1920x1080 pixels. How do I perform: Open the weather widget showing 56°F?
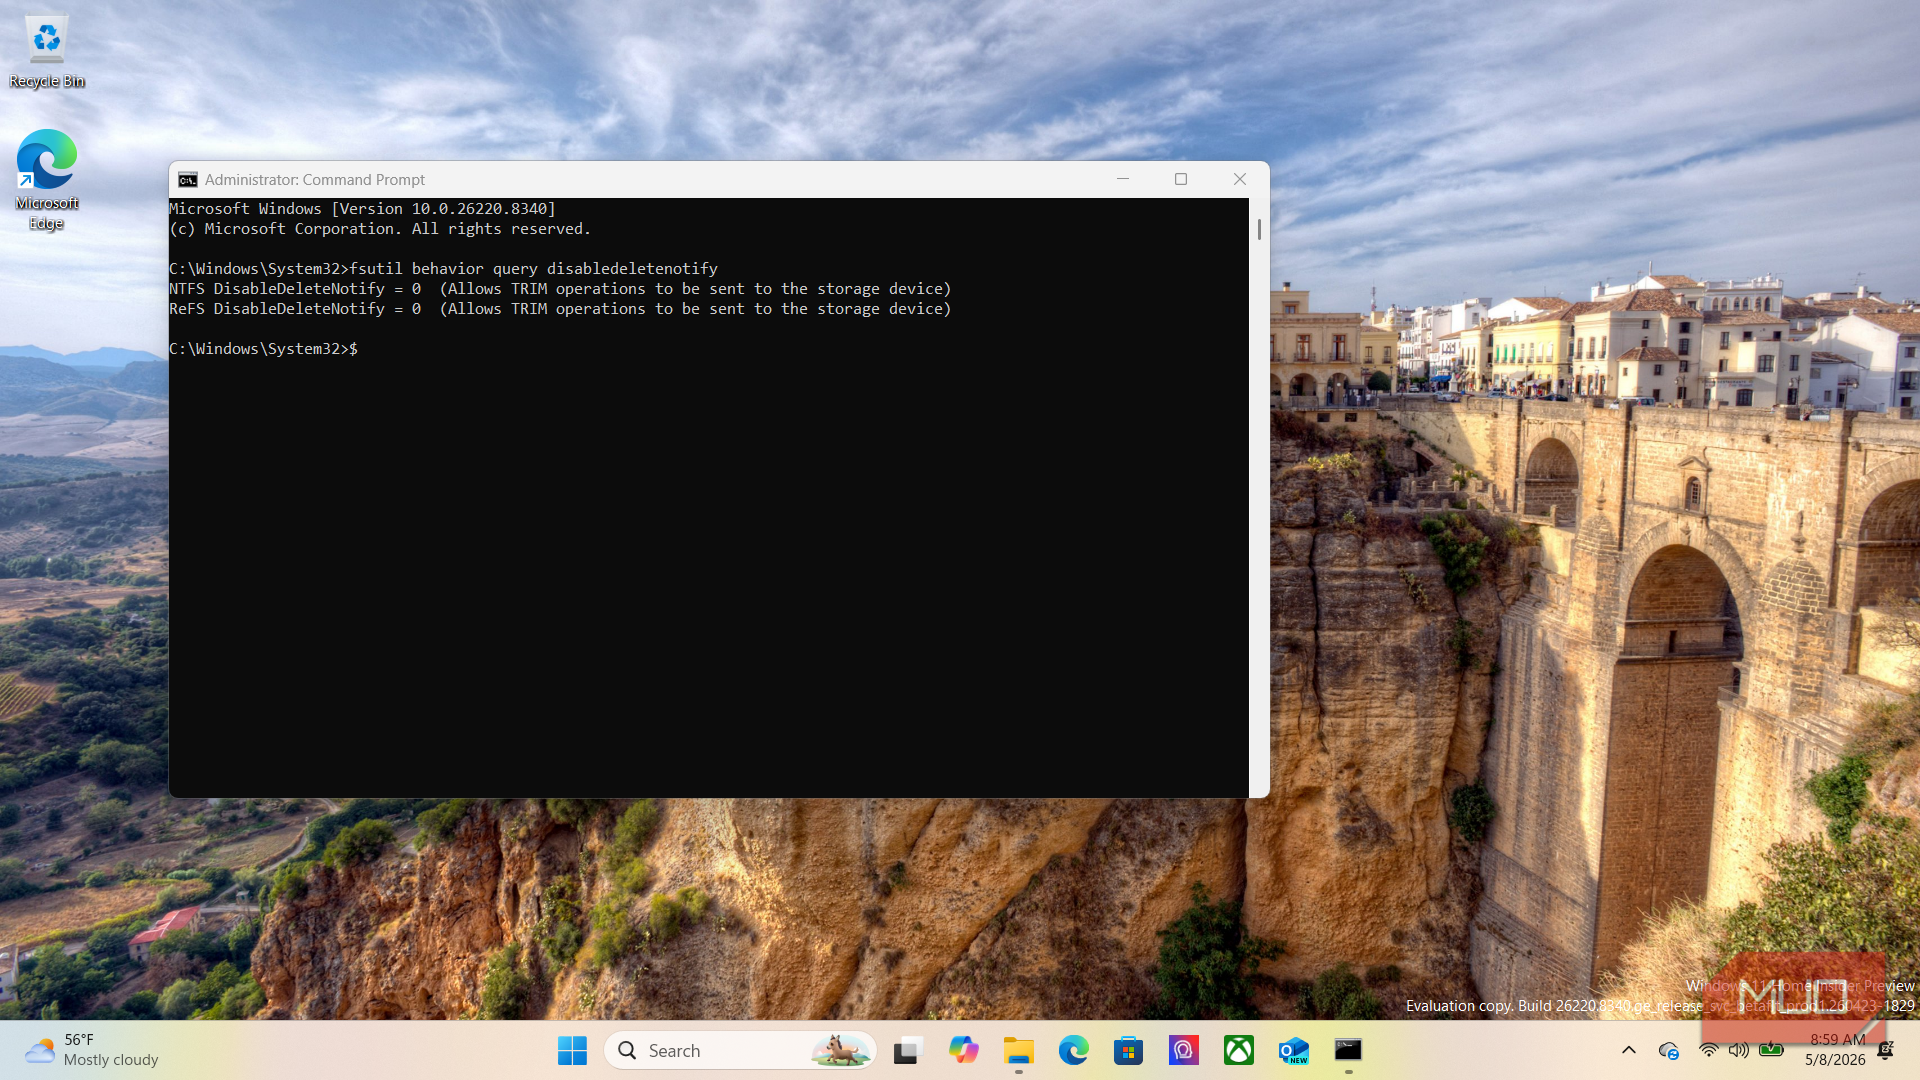(92, 1050)
